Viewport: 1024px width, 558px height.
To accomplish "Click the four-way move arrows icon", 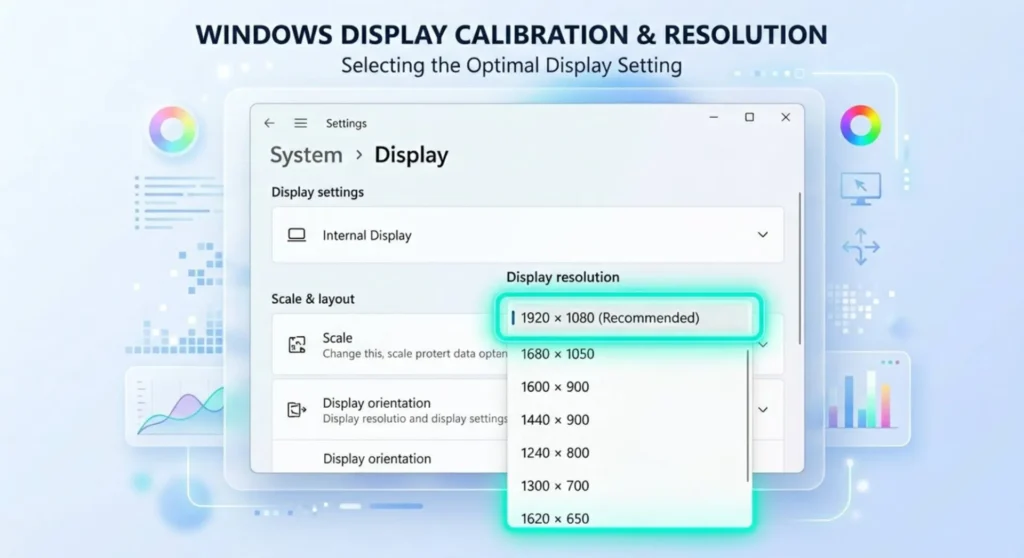I will coord(861,246).
